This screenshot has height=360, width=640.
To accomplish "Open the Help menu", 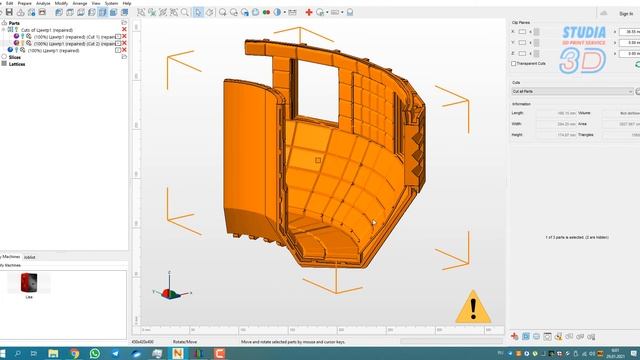I will [127, 3].
